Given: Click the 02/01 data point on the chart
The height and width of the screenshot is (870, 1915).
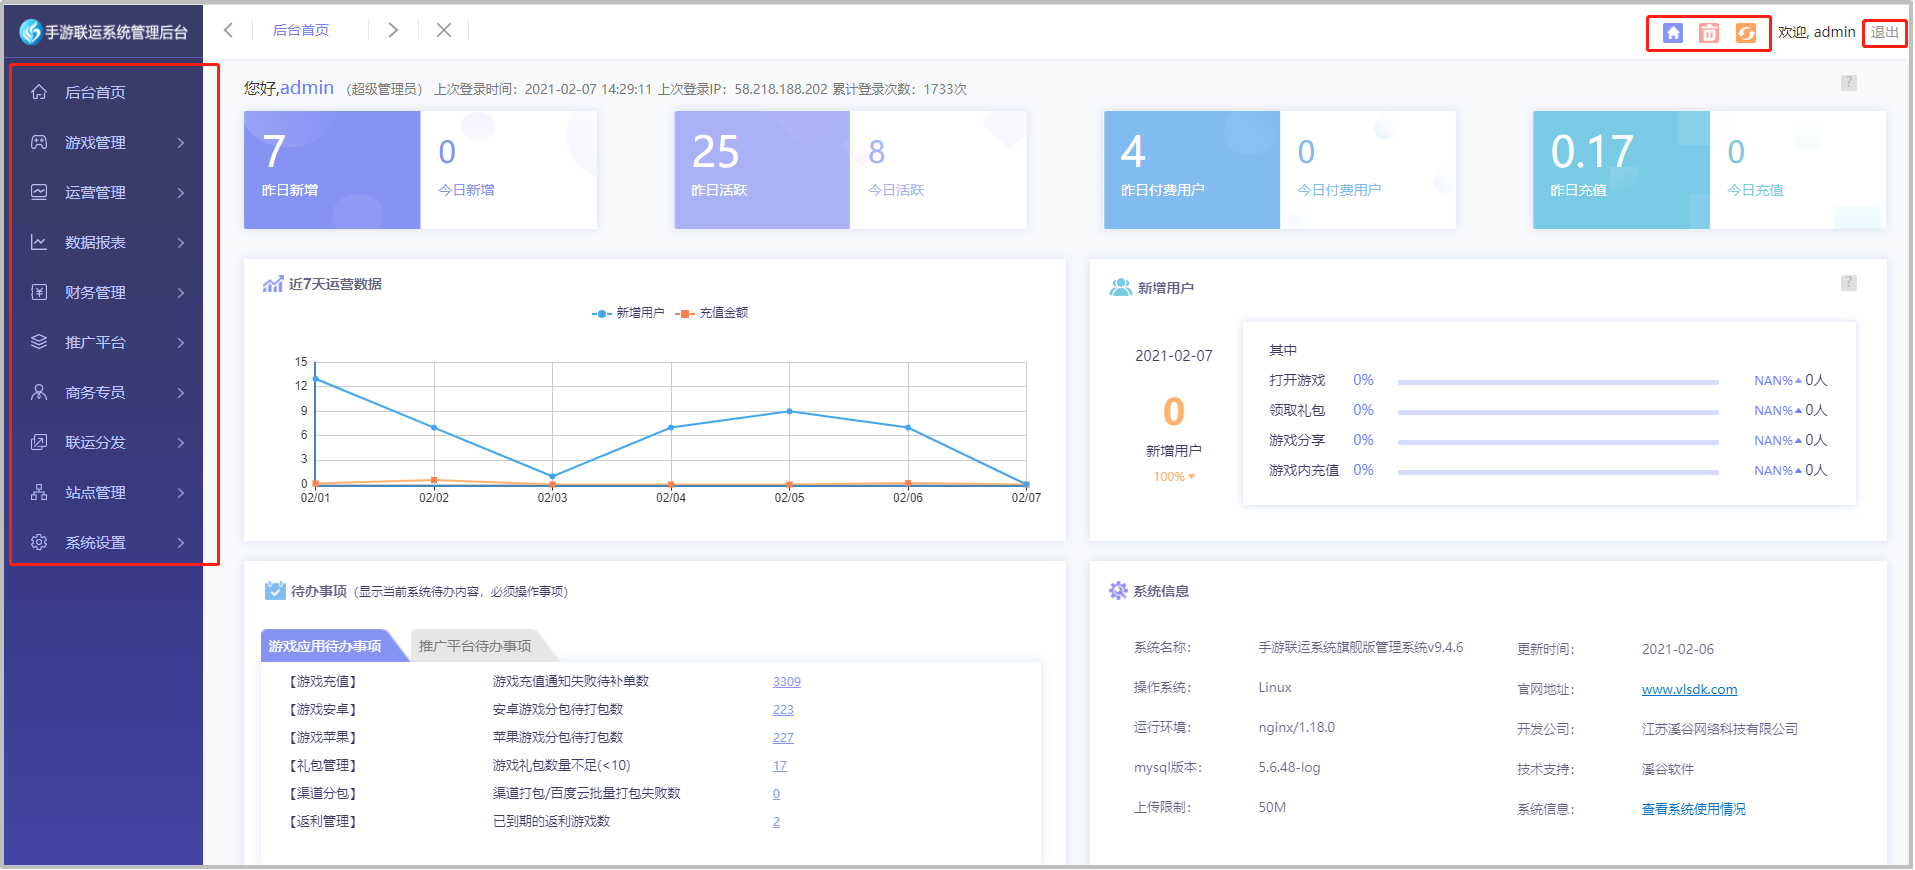Looking at the screenshot, I should 315,379.
